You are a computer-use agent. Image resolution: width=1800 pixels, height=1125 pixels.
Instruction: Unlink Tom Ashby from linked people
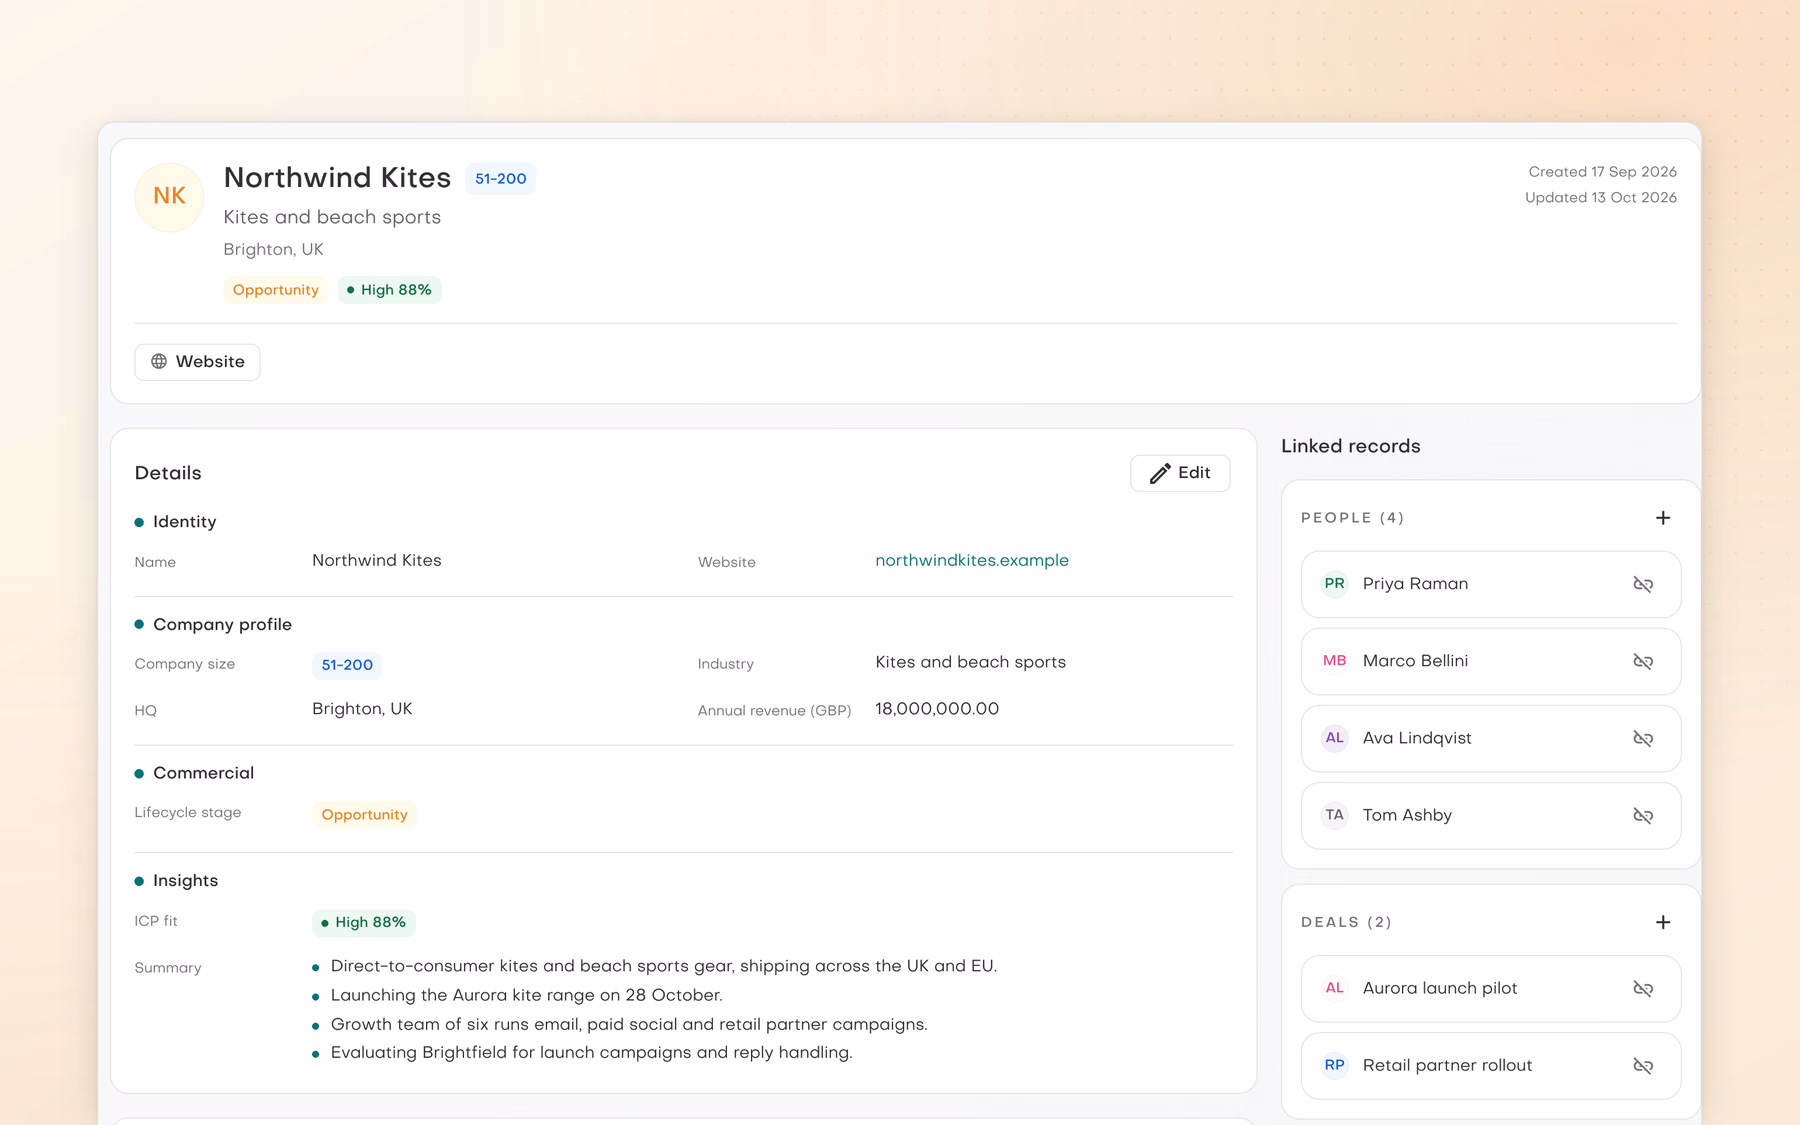coord(1643,815)
